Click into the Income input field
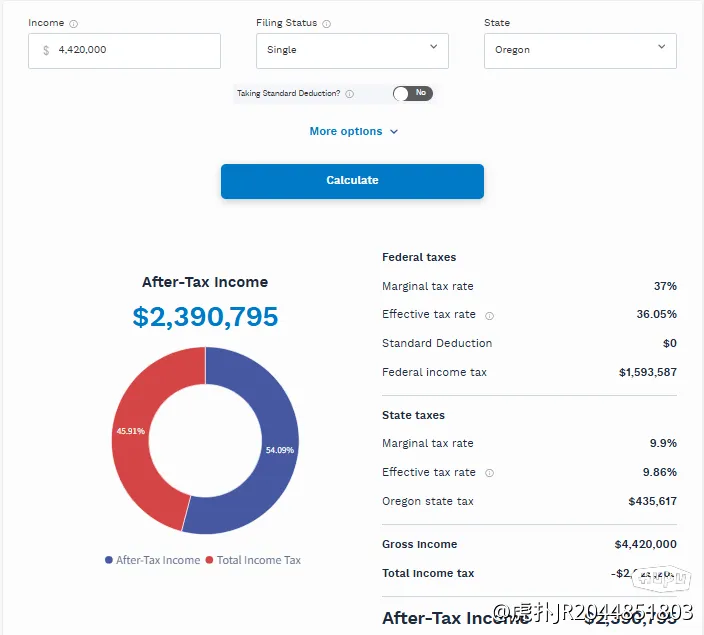Image resolution: width=704 pixels, height=635 pixels. pyautogui.click(x=135, y=50)
